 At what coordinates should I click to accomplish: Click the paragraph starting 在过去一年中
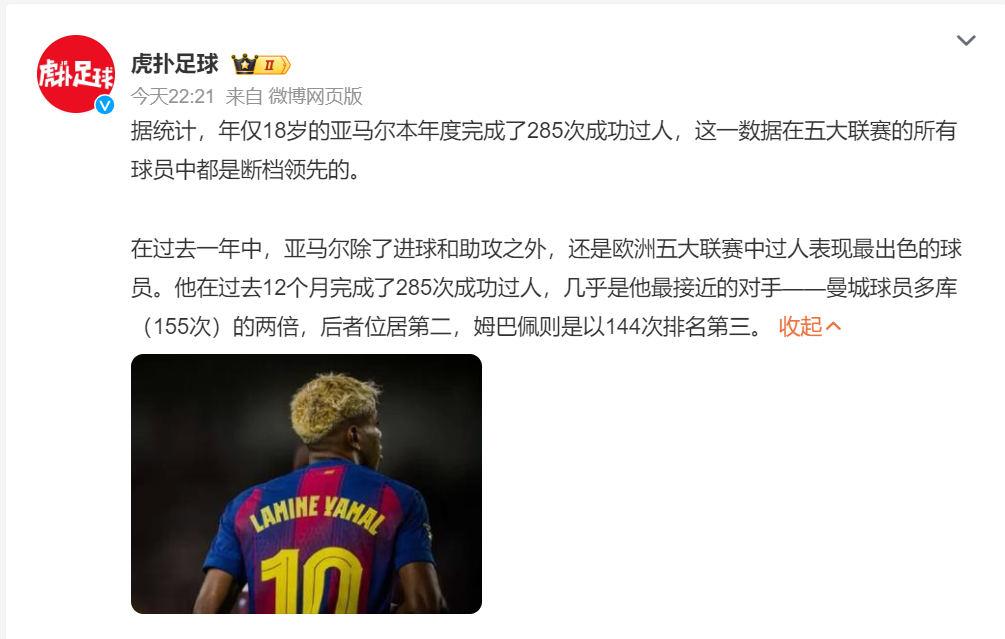[x=547, y=287]
